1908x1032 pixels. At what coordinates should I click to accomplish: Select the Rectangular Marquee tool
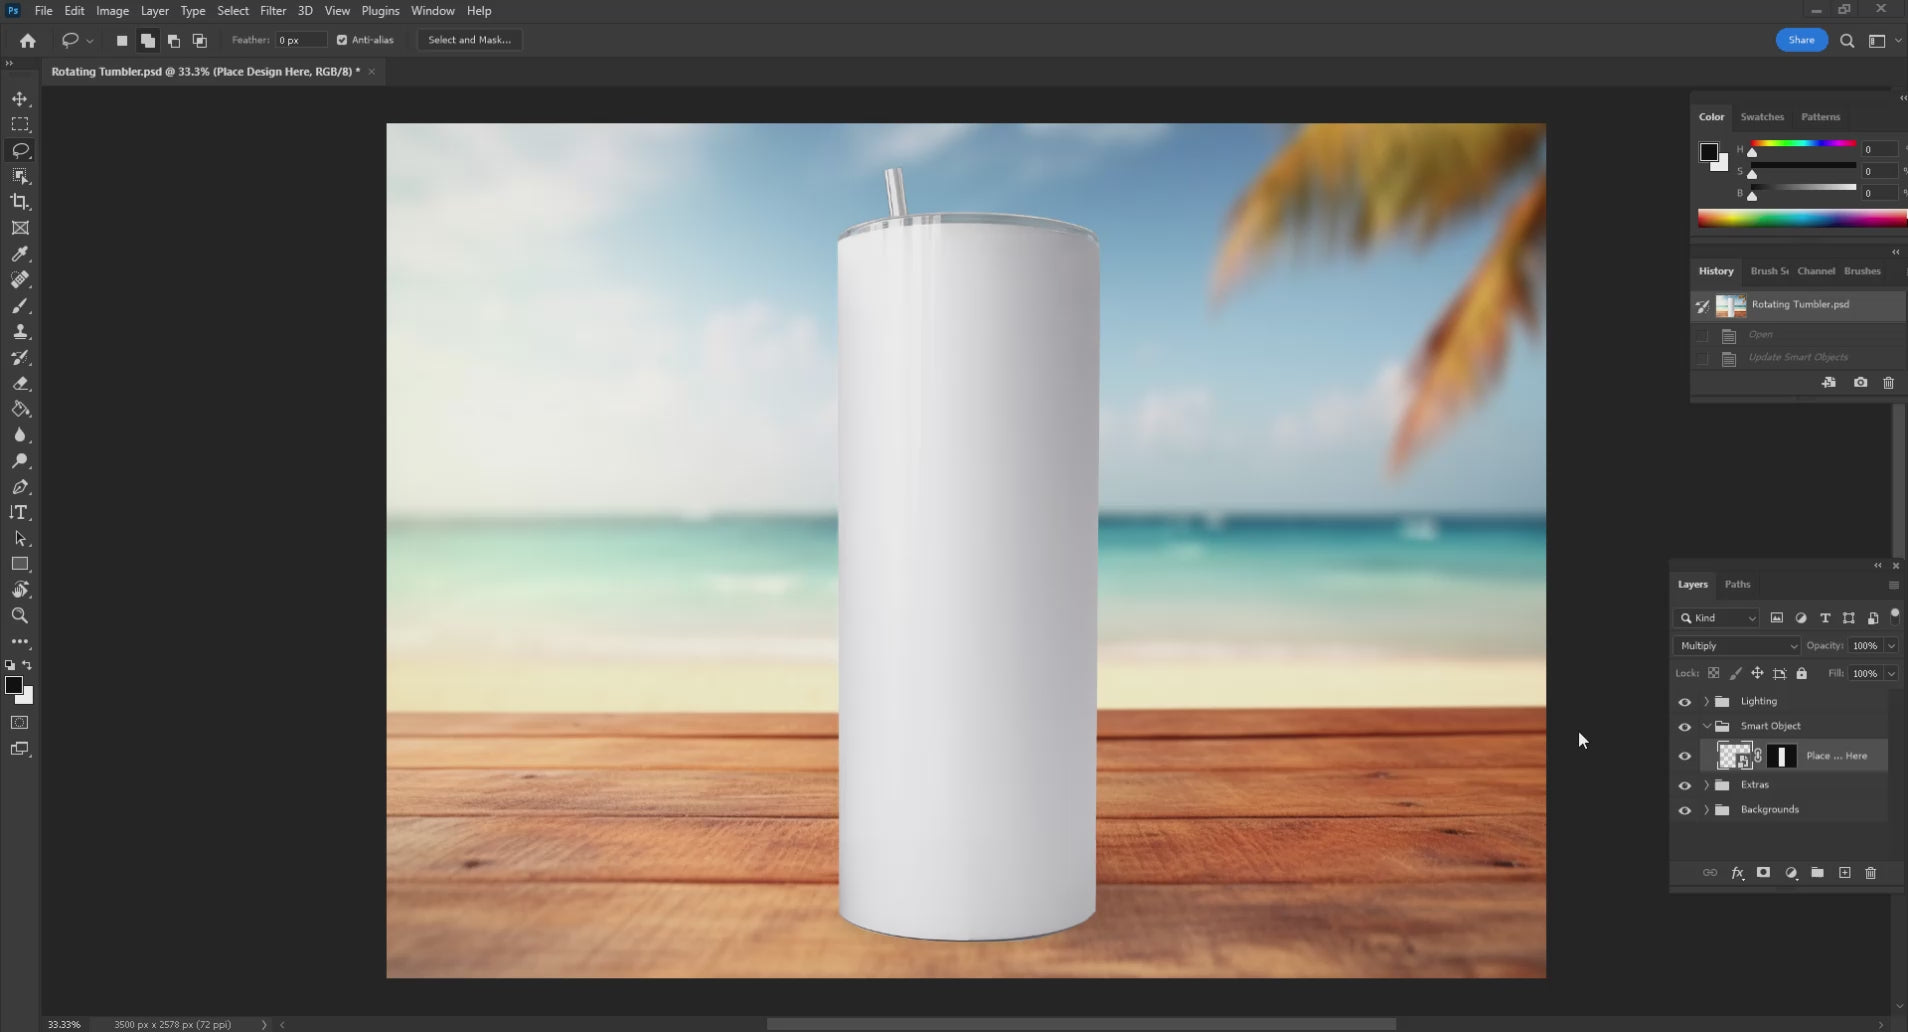[20, 124]
